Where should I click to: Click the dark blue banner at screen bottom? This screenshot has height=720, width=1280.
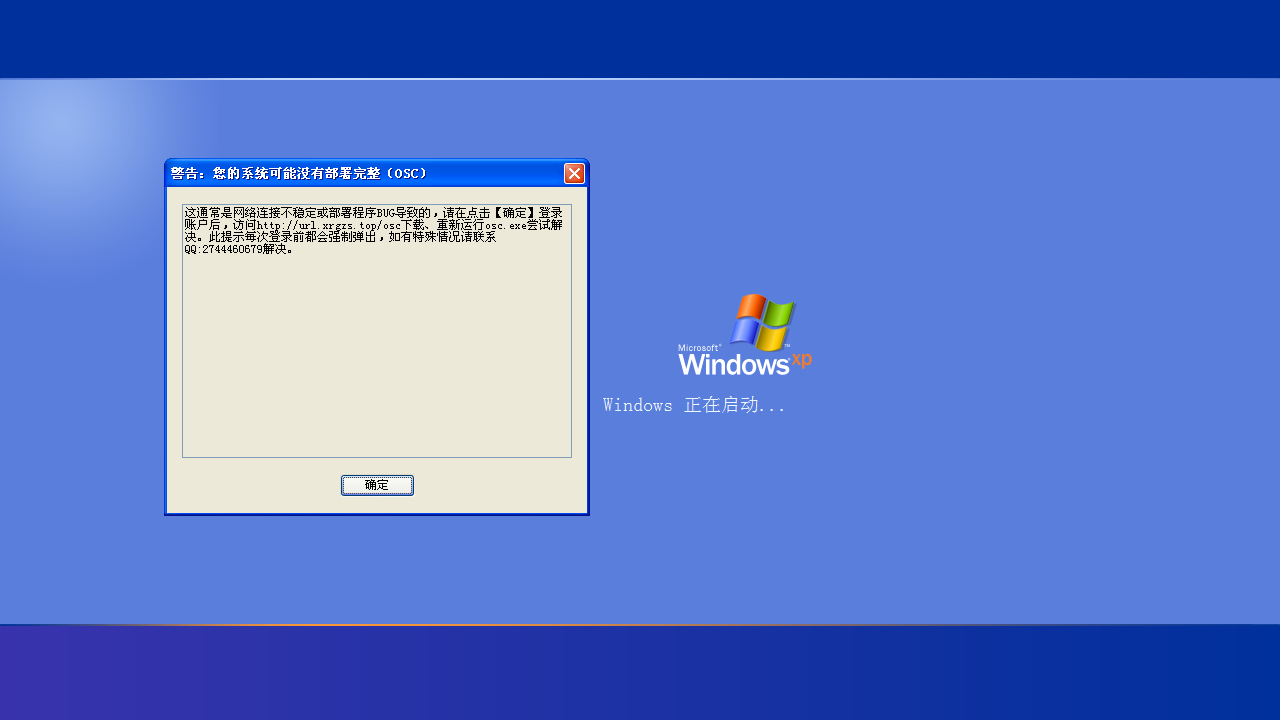[640, 672]
